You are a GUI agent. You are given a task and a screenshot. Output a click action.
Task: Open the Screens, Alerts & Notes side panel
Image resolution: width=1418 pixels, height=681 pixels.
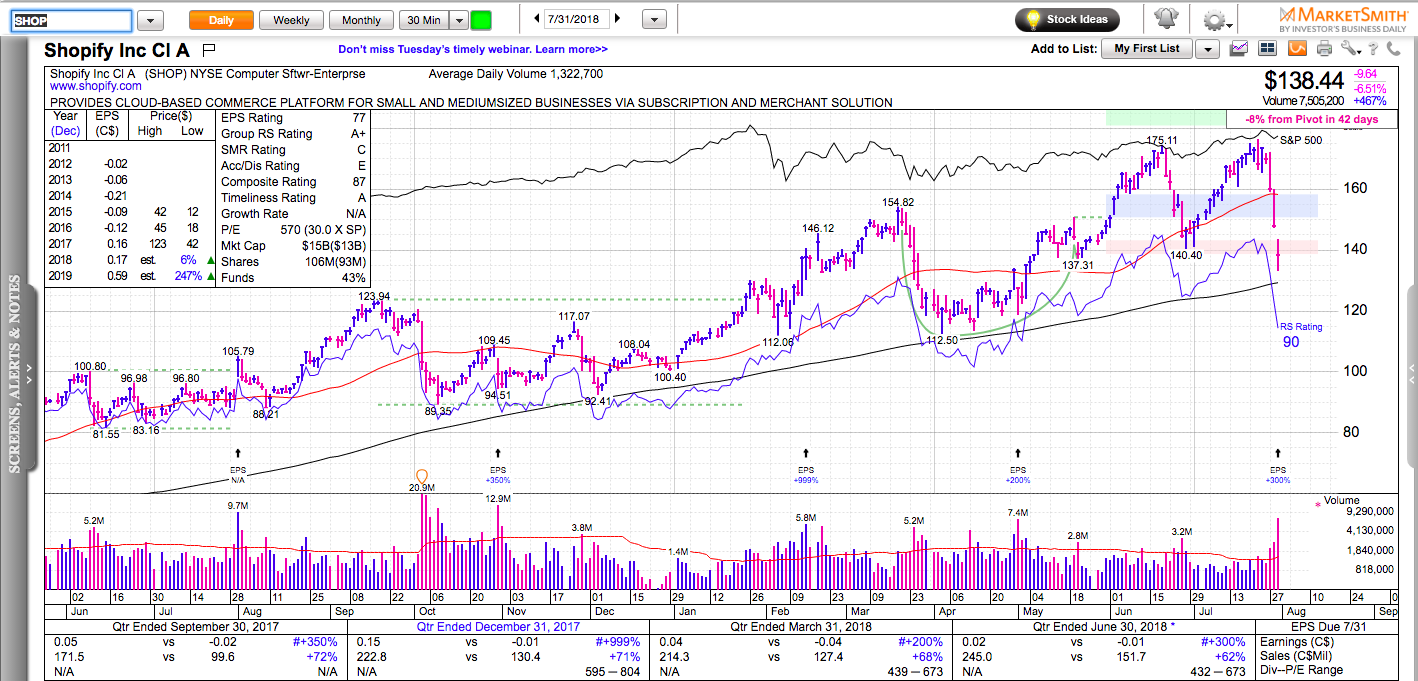16,372
